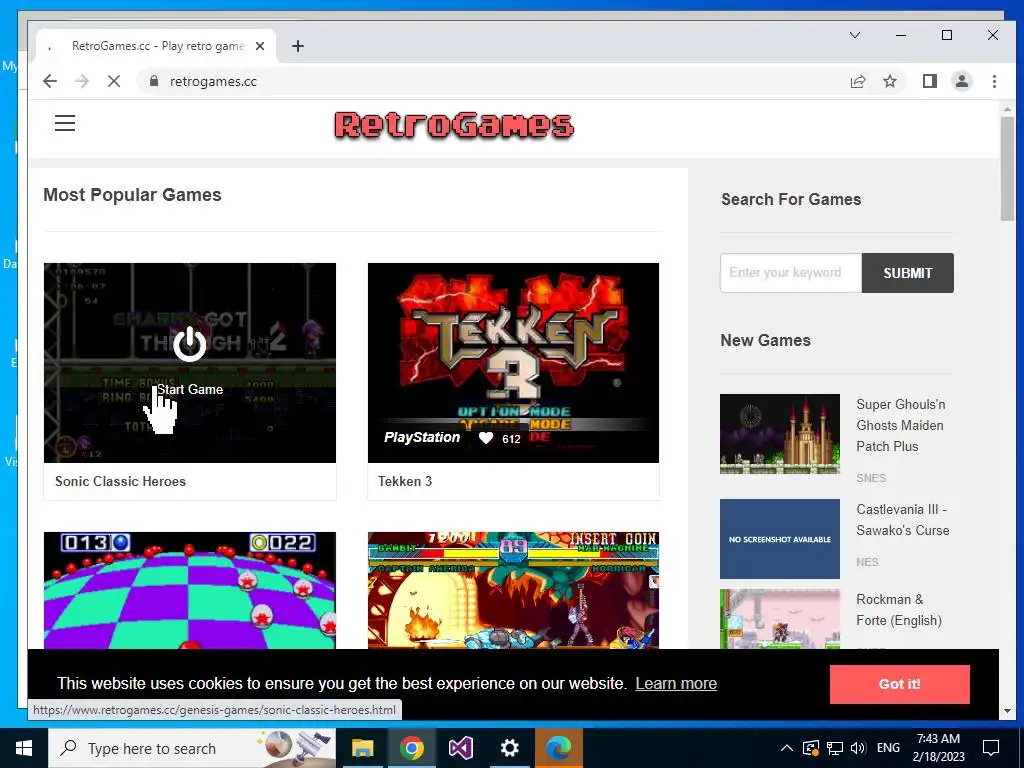
Task: Open a new tab with plus
Action: pos(298,46)
